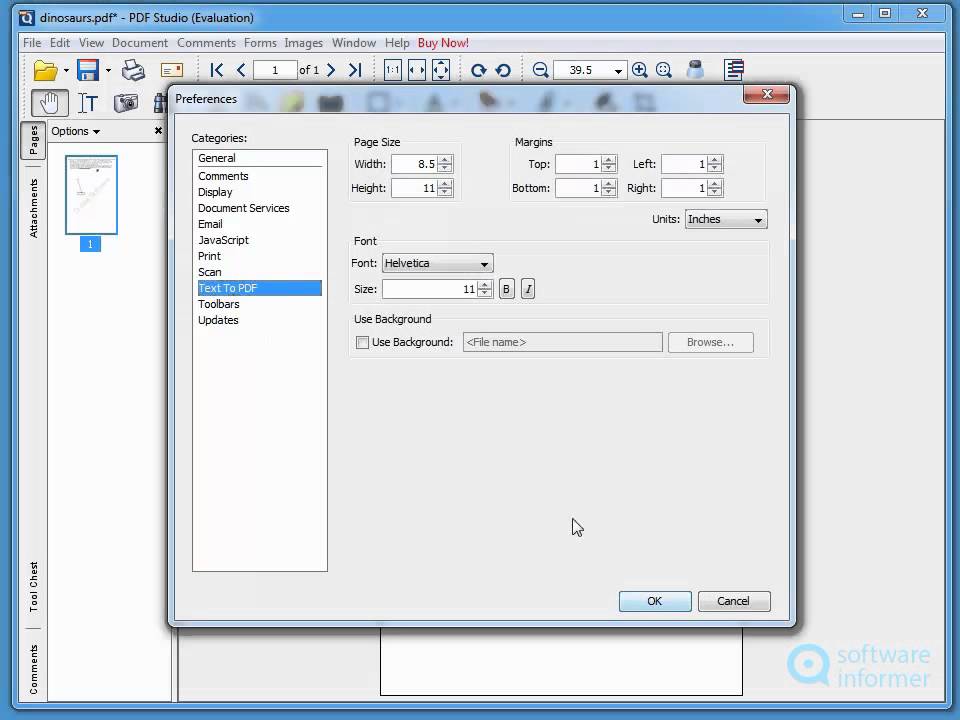Rotate page clockwise icon
This screenshot has width=960, height=720.
479,70
